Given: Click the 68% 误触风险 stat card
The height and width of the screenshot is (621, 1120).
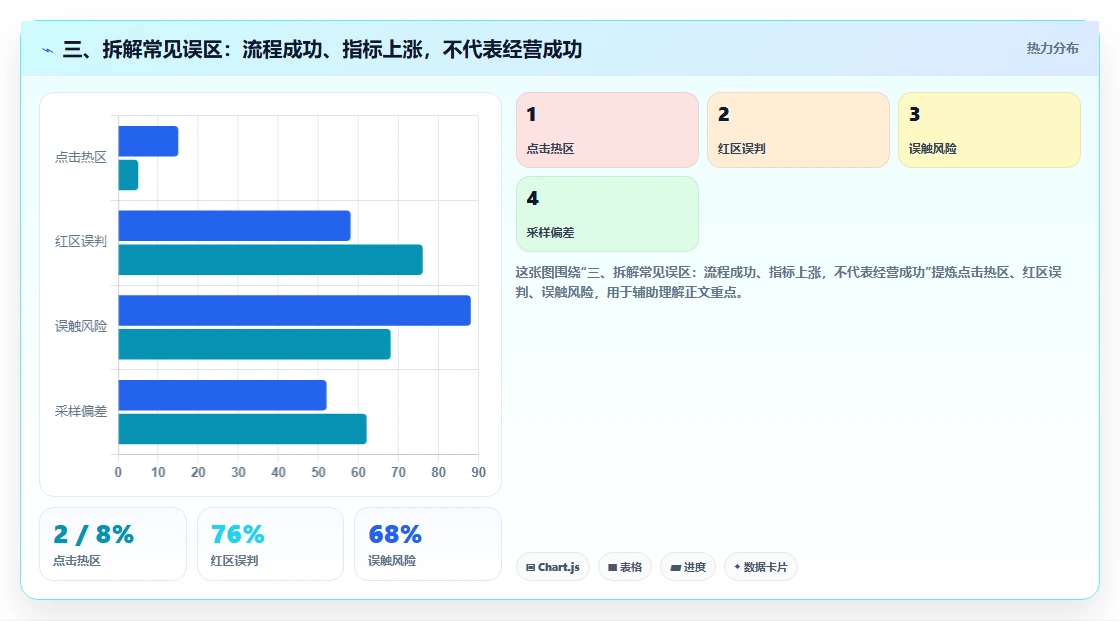Looking at the screenshot, I should click(428, 544).
